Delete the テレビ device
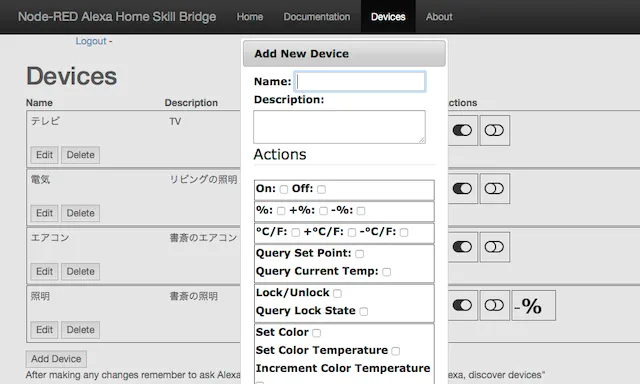 point(80,155)
